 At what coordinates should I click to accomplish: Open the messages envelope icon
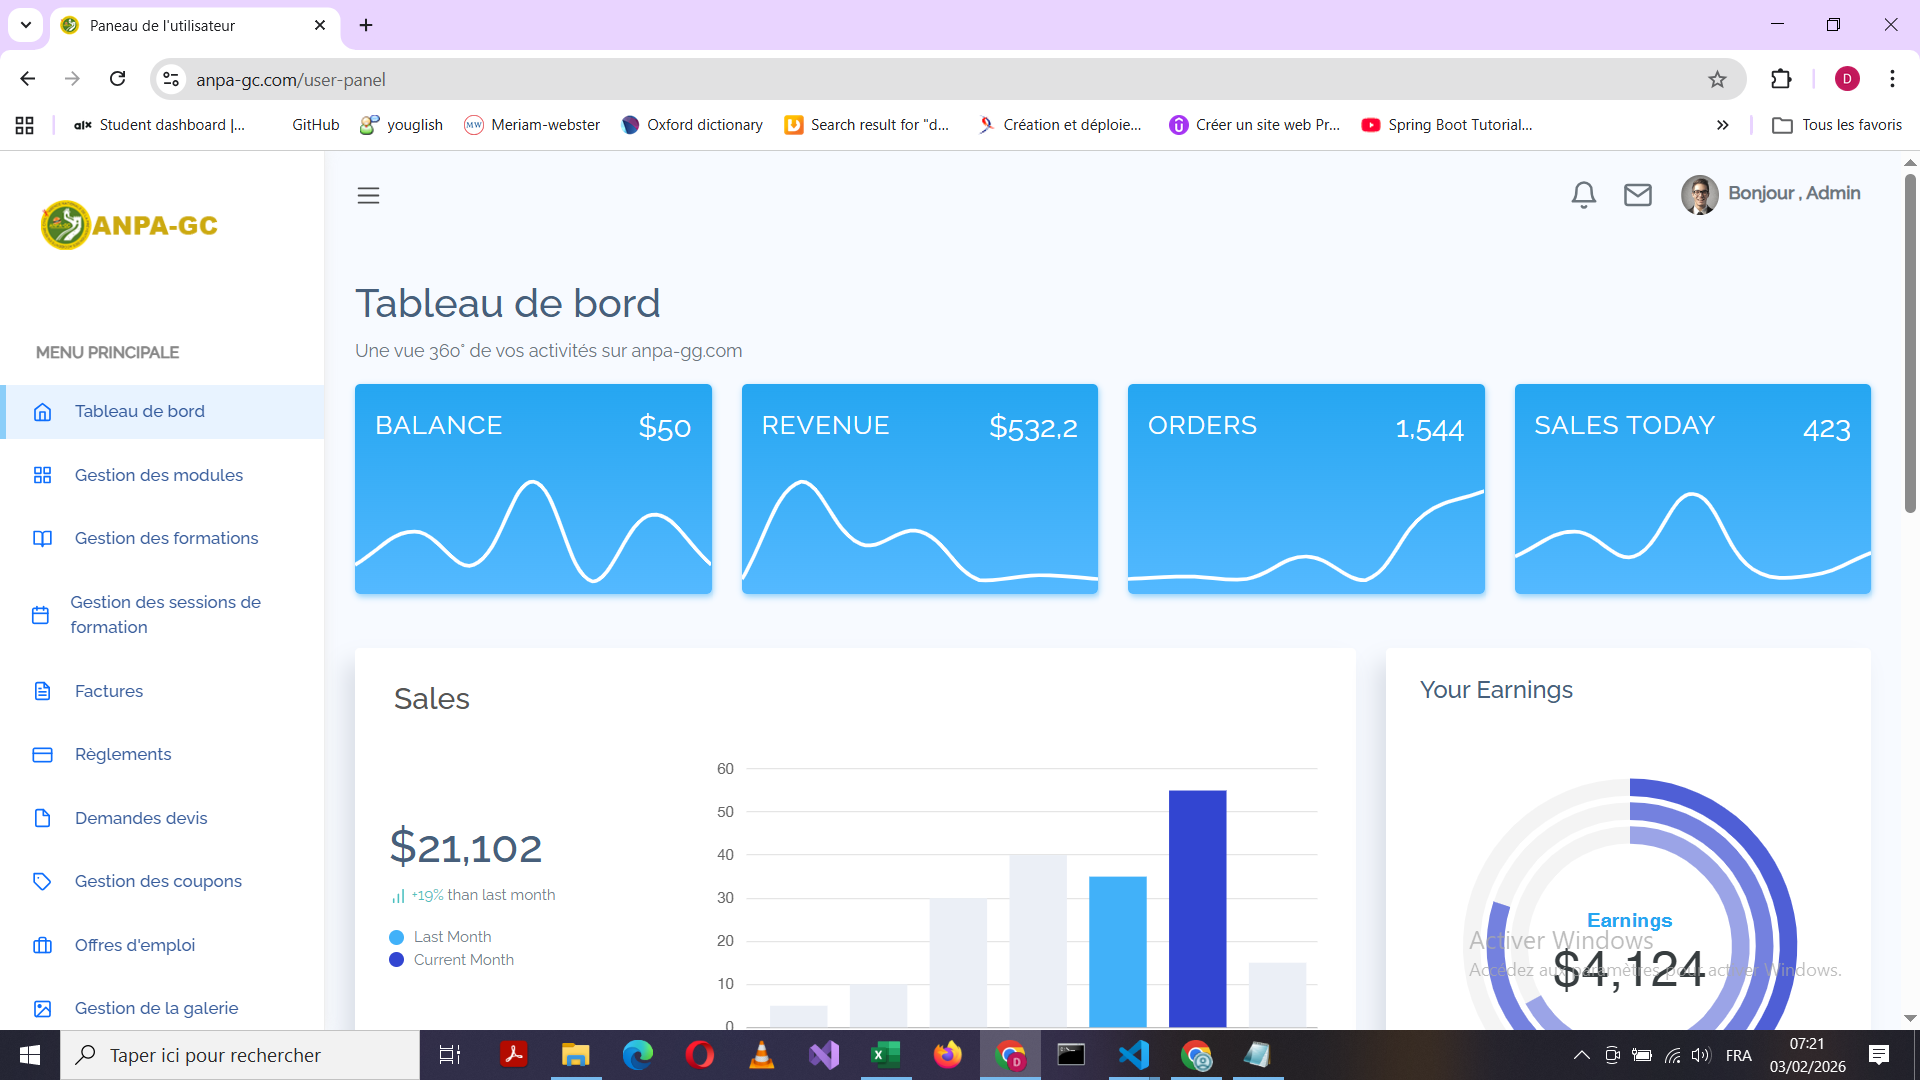[1637, 194]
